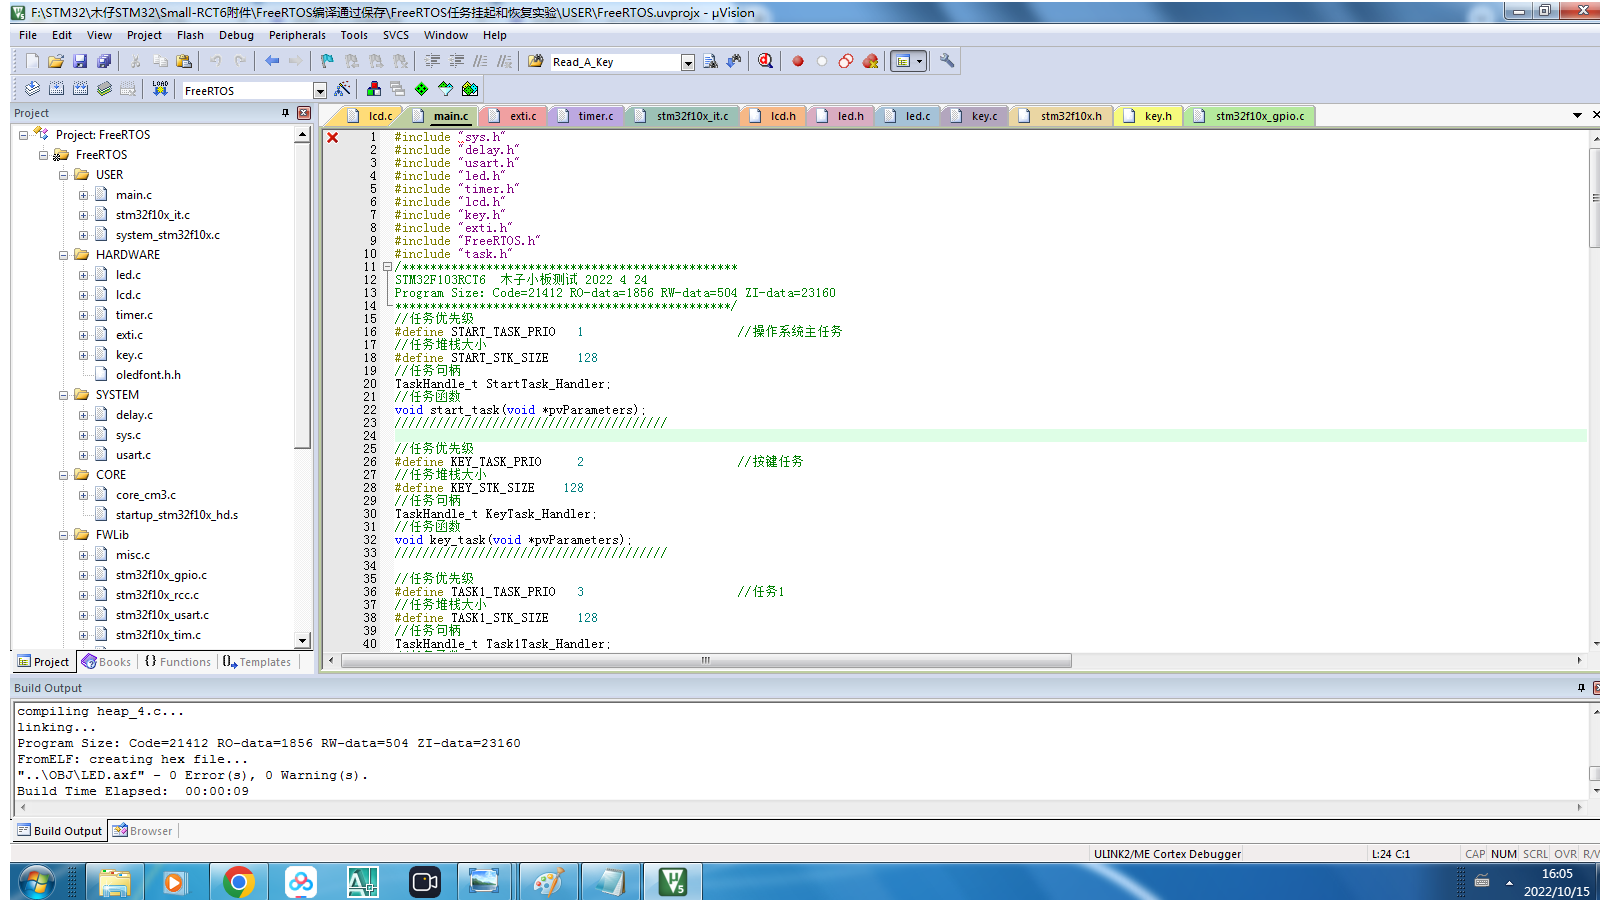Click the Disable all breakpoints icon

[x=846, y=61]
